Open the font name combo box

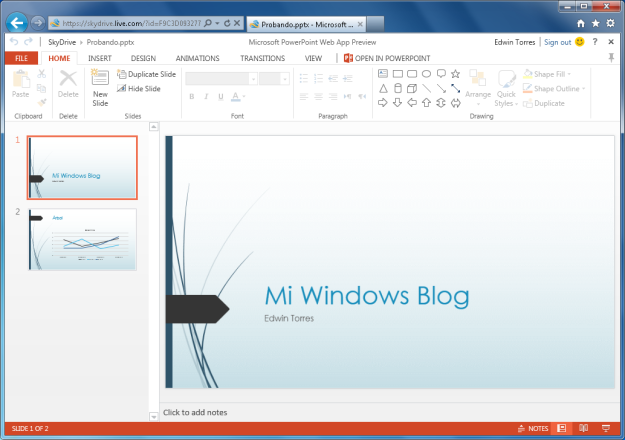coord(221,79)
